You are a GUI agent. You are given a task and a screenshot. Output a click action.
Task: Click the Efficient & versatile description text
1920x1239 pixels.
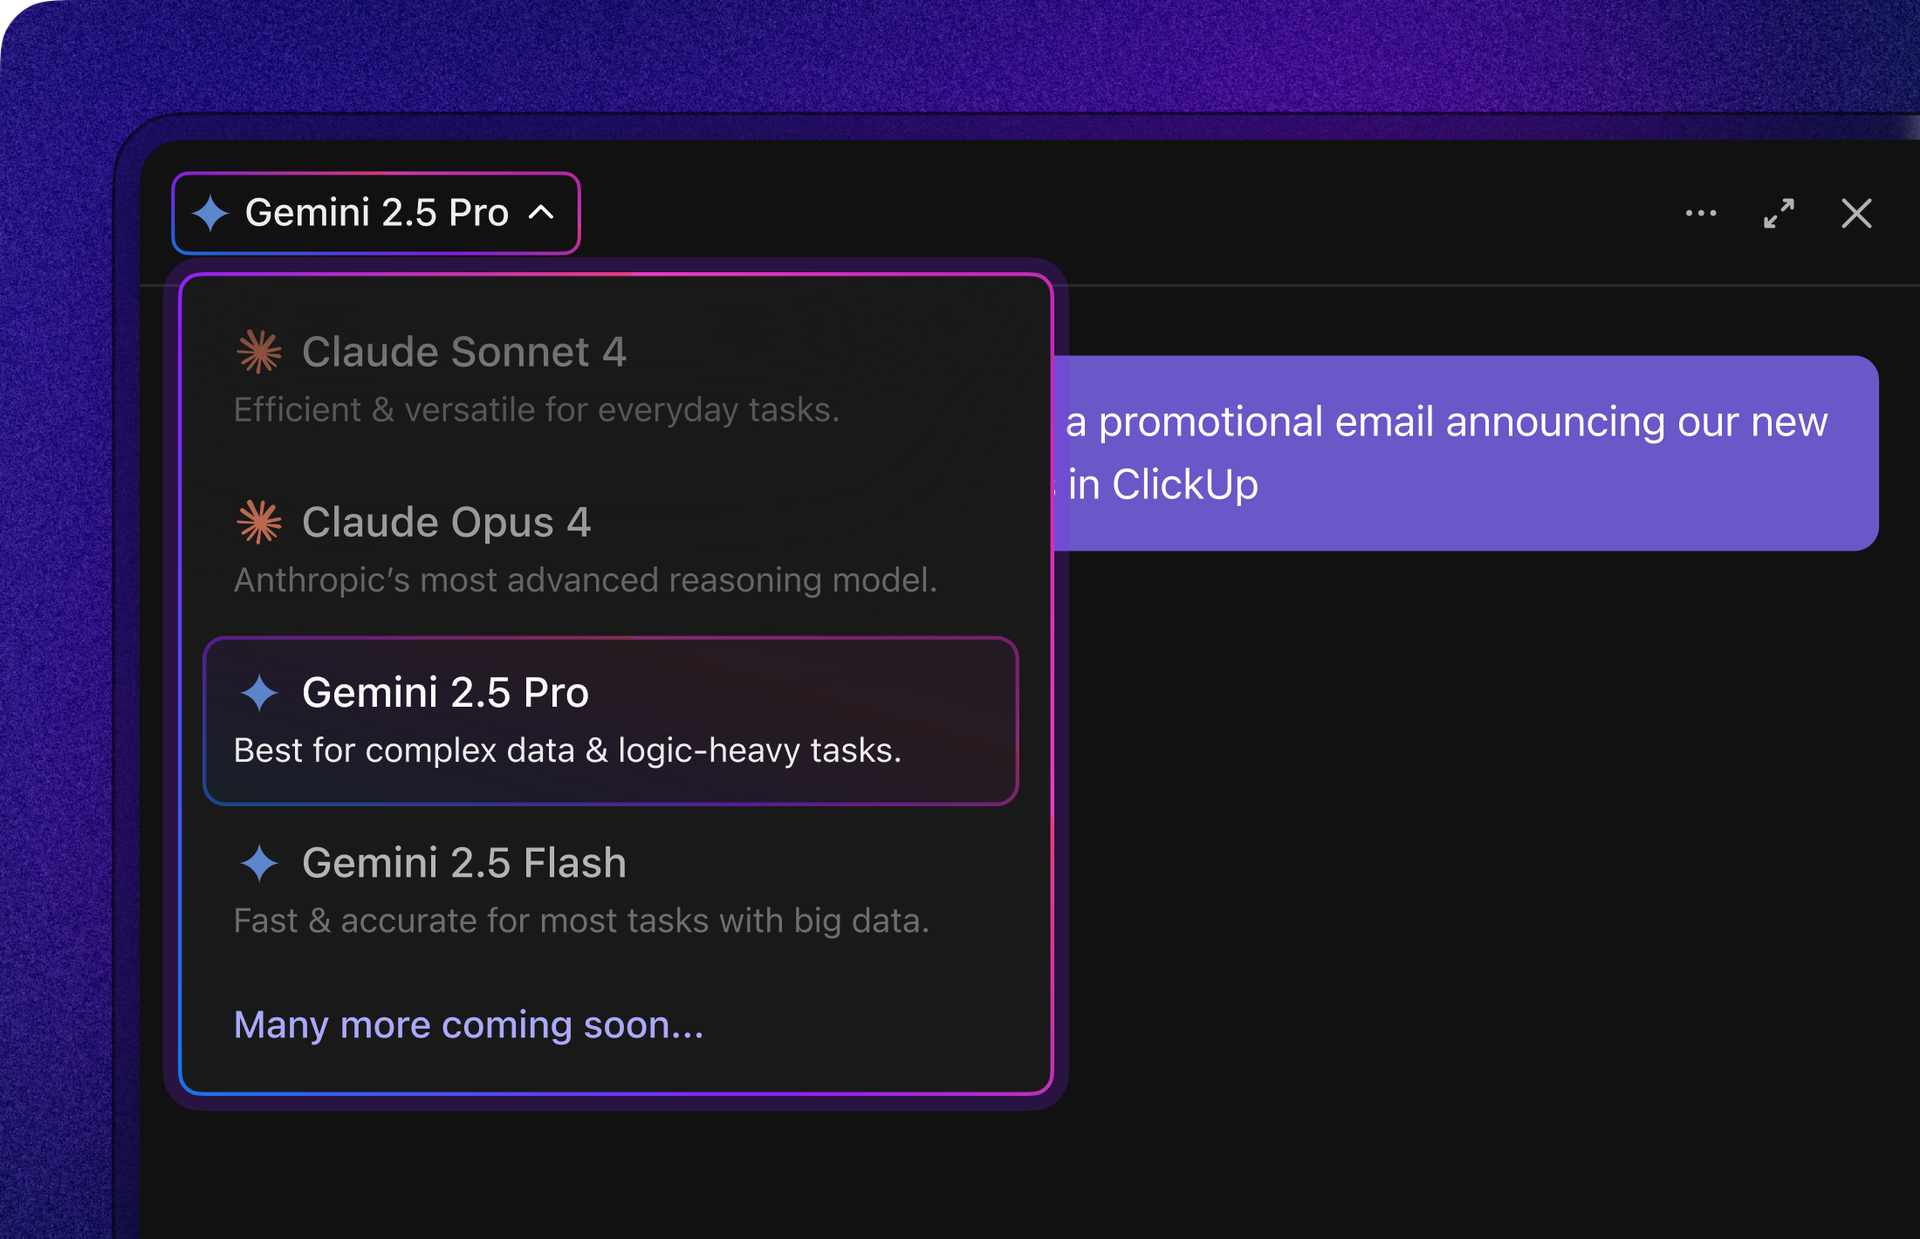click(536, 410)
